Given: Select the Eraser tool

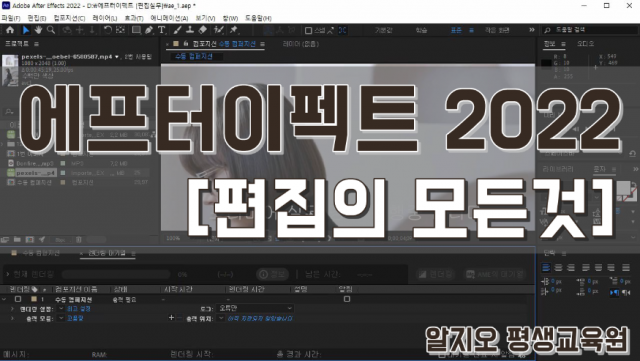Looking at the screenshot, I should point(203,30).
